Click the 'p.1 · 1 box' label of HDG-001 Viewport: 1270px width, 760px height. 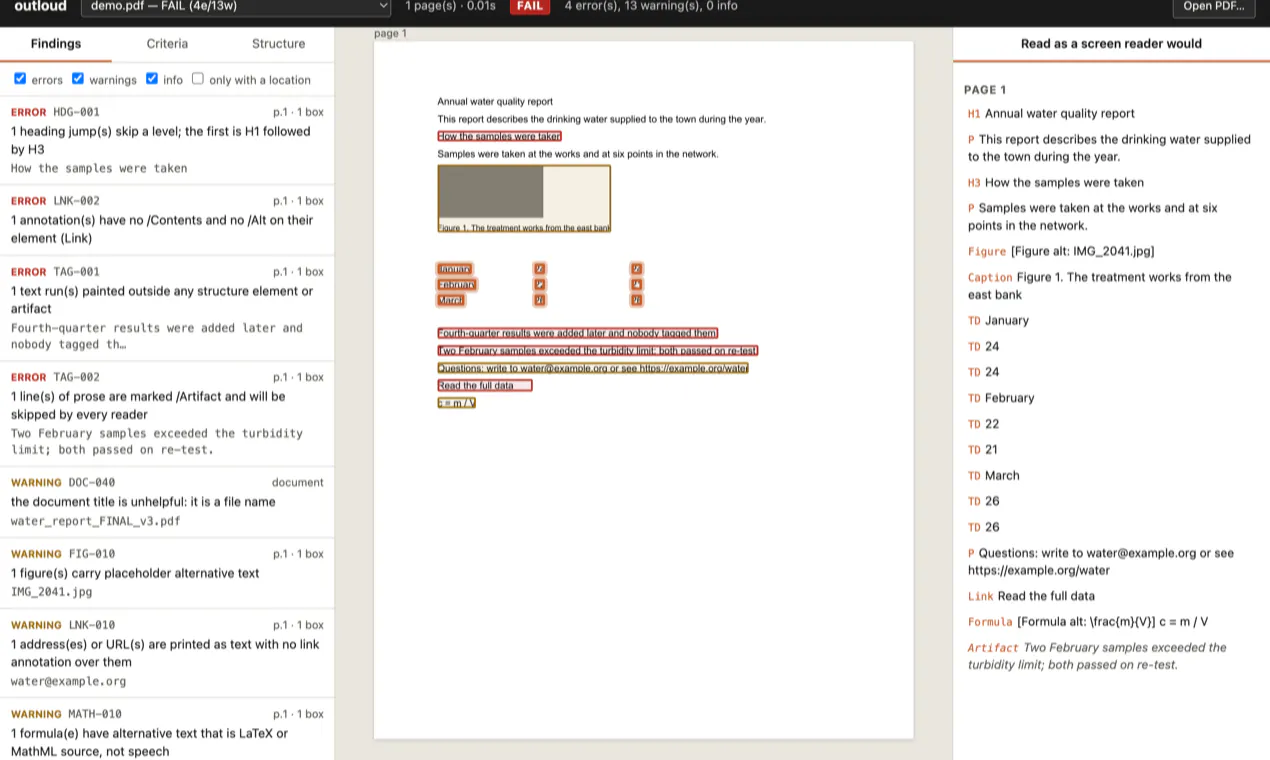tap(298, 112)
